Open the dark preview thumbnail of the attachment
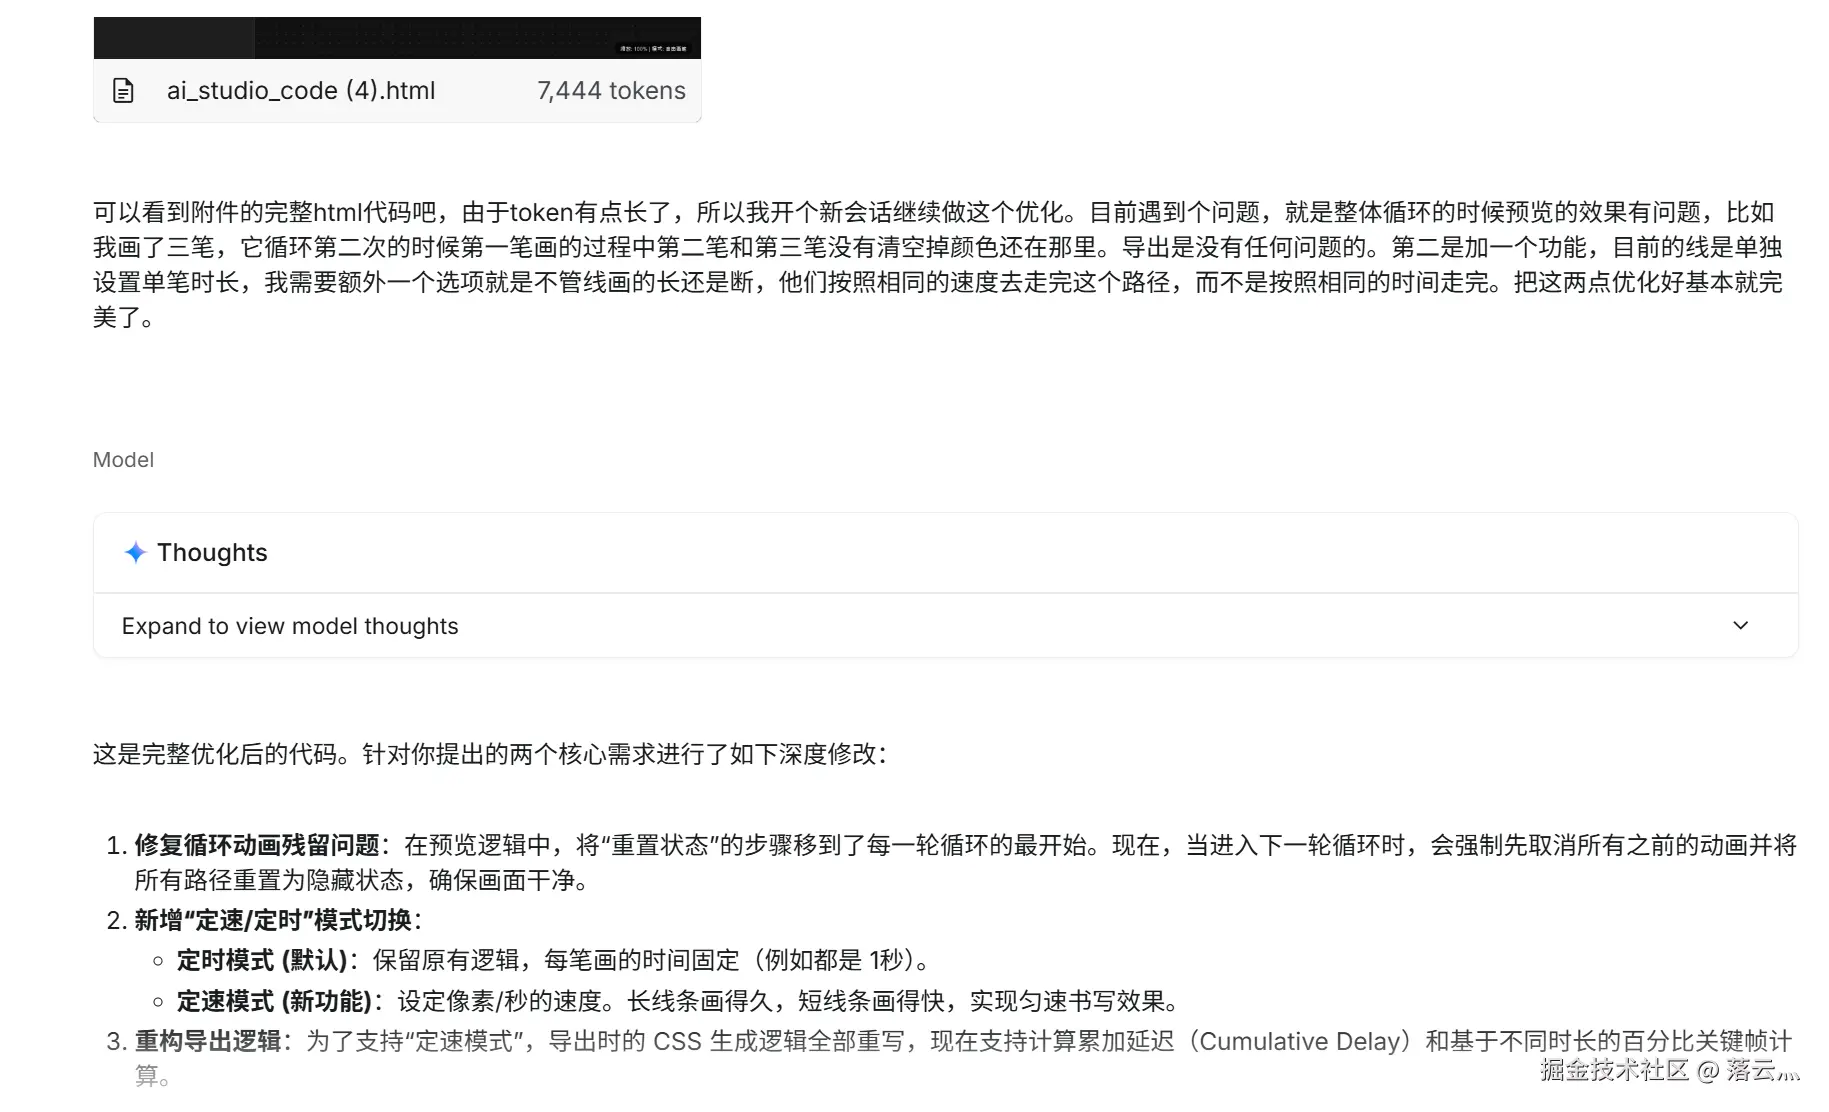The image size is (1829, 1112). pos(397,38)
